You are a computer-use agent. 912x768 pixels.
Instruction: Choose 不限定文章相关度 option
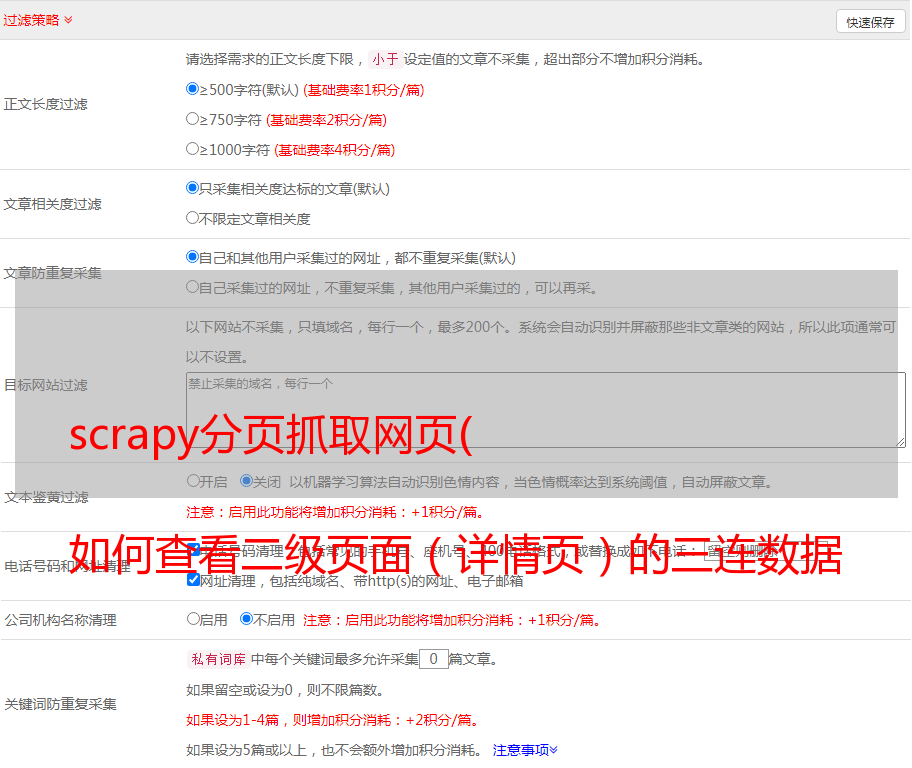(x=193, y=218)
